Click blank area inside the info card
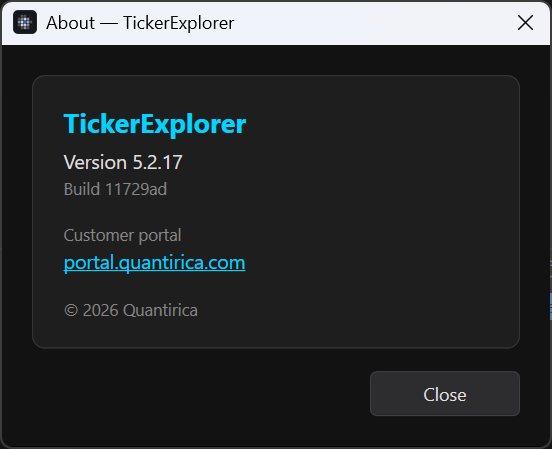Viewport: 552px width, 449px height. 380,211
